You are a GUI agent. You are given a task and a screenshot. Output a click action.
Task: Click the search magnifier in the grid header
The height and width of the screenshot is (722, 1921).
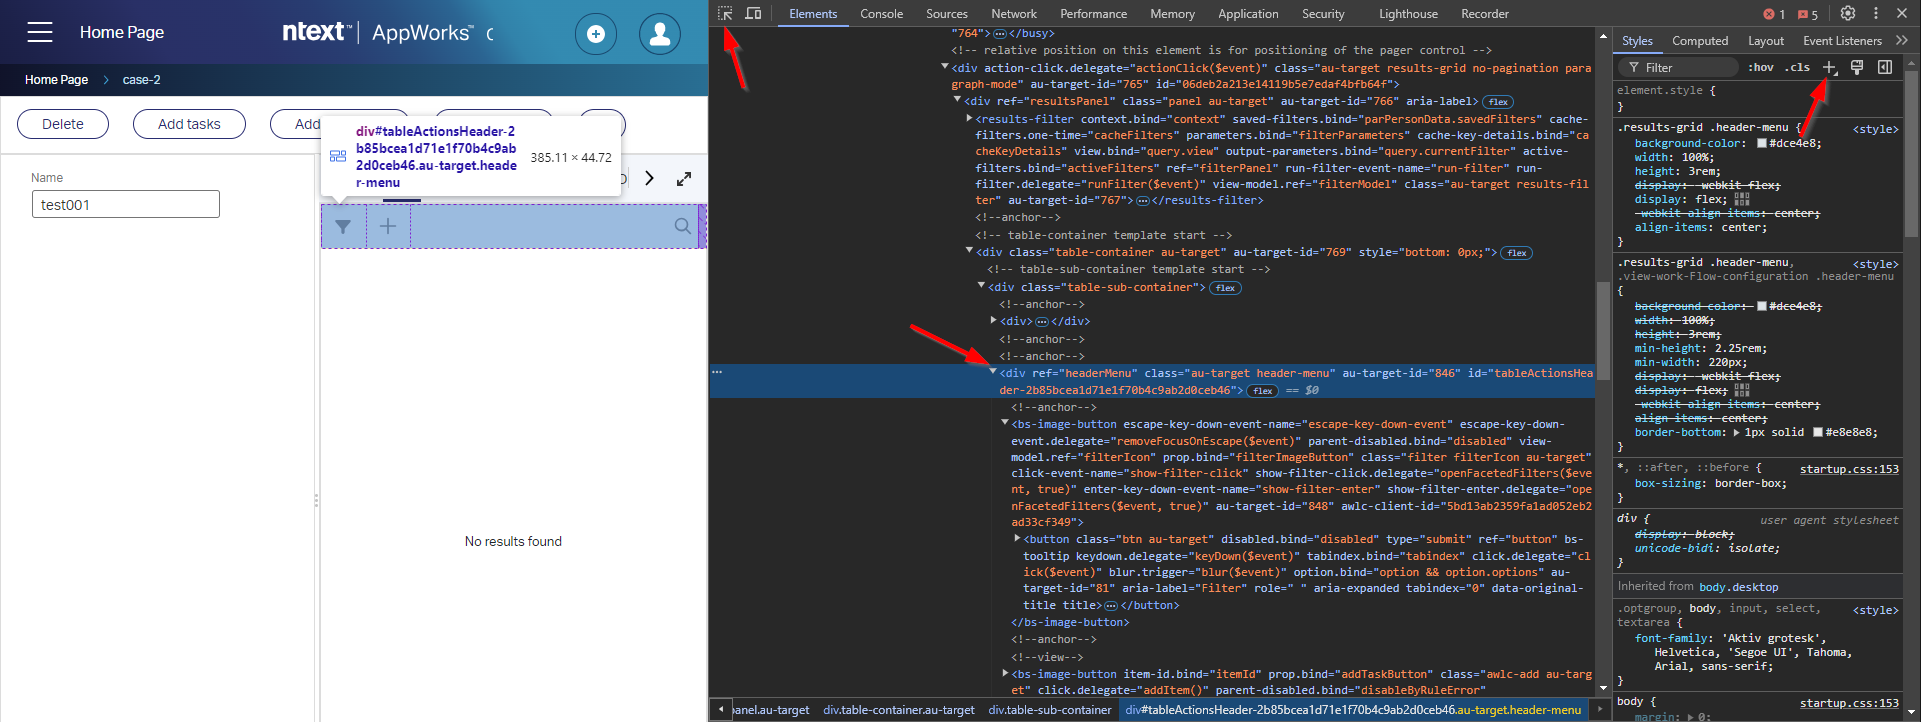(682, 226)
